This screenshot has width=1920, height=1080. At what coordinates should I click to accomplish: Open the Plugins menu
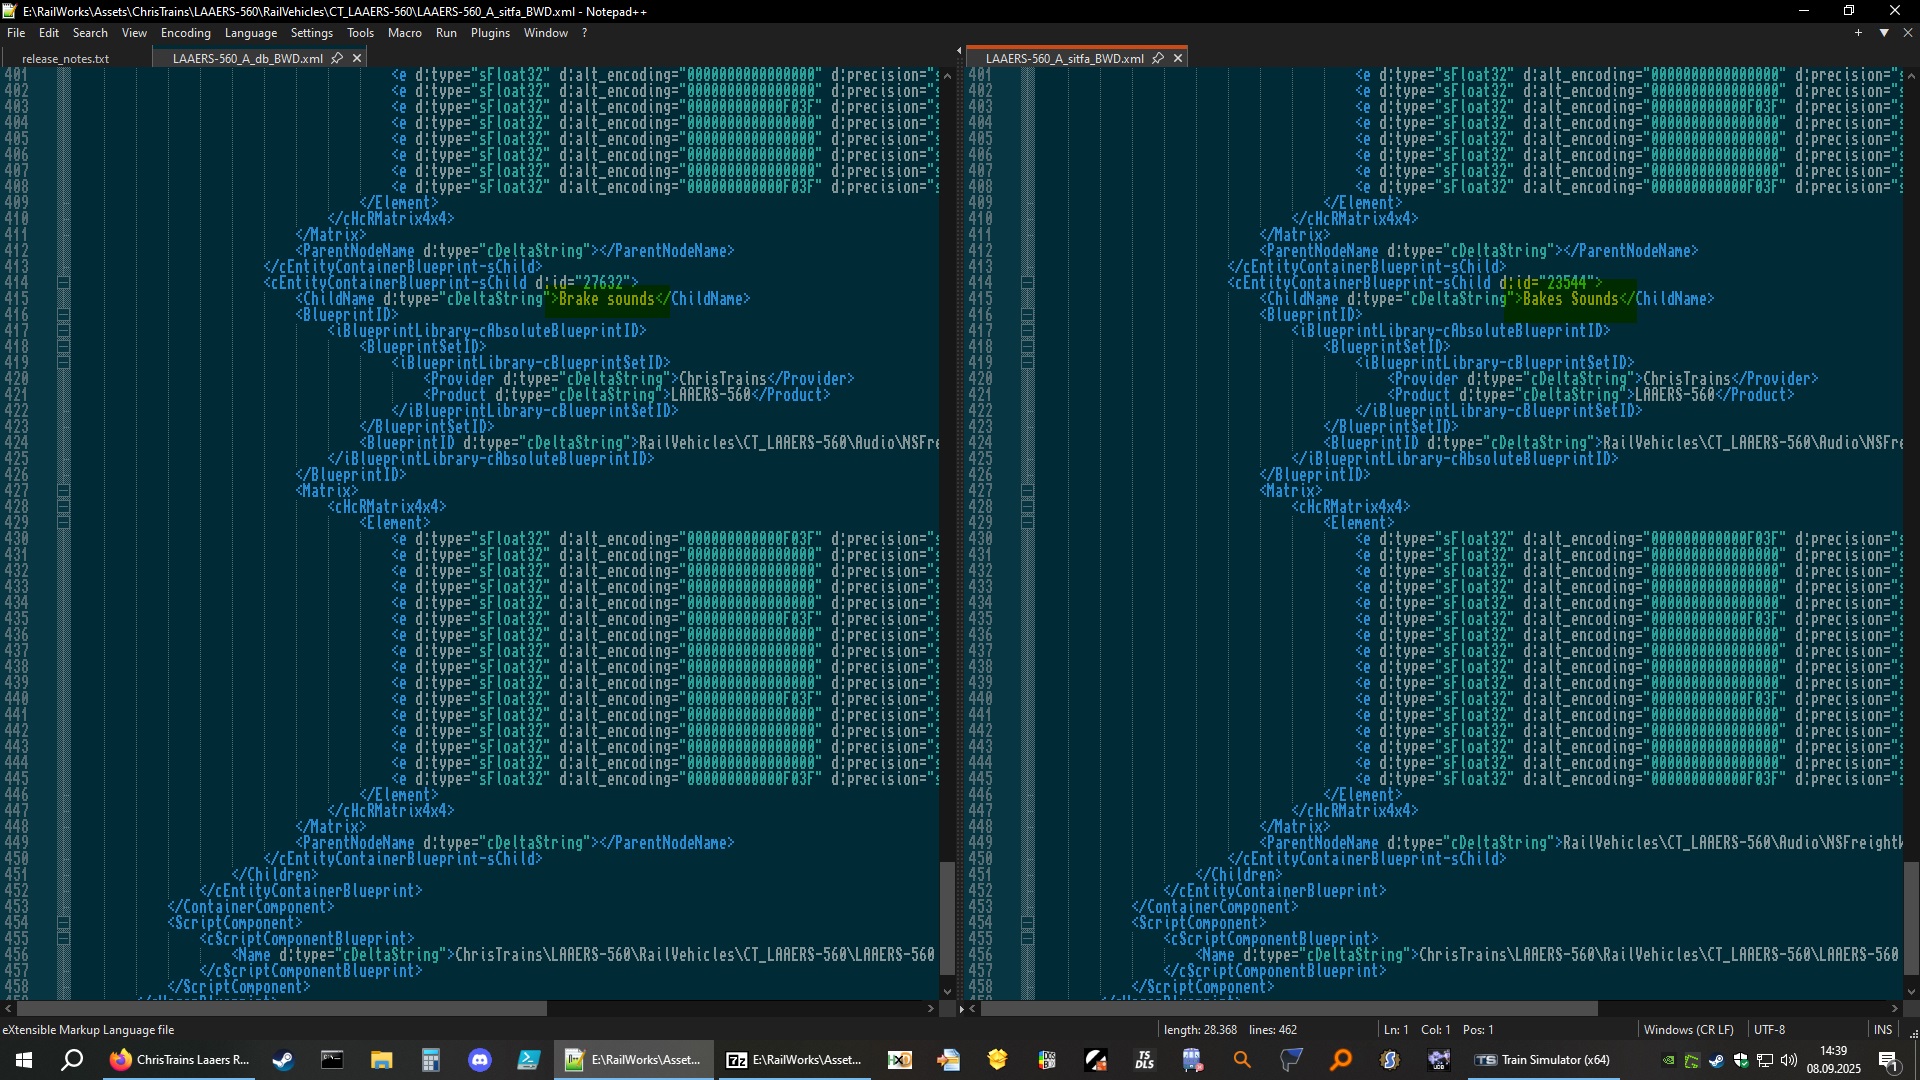point(490,33)
